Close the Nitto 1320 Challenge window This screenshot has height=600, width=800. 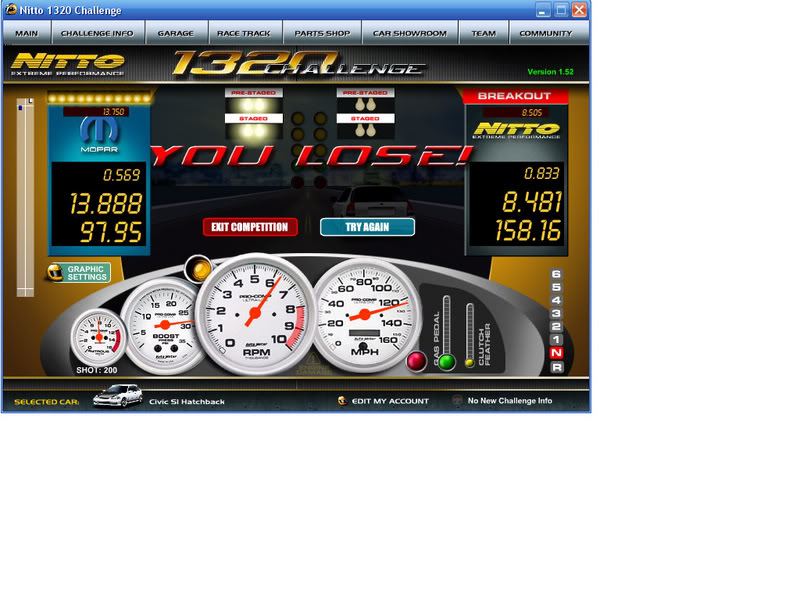pyautogui.click(x=579, y=10)
